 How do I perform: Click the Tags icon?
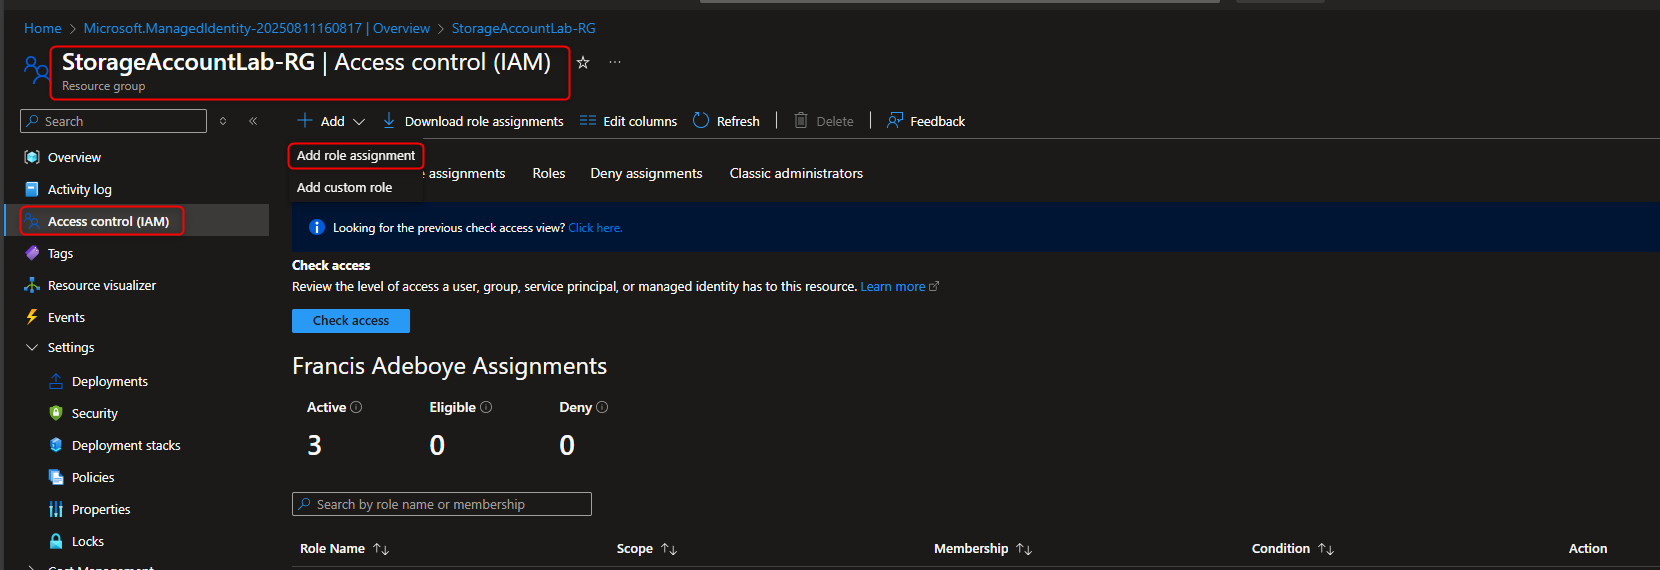32,253
